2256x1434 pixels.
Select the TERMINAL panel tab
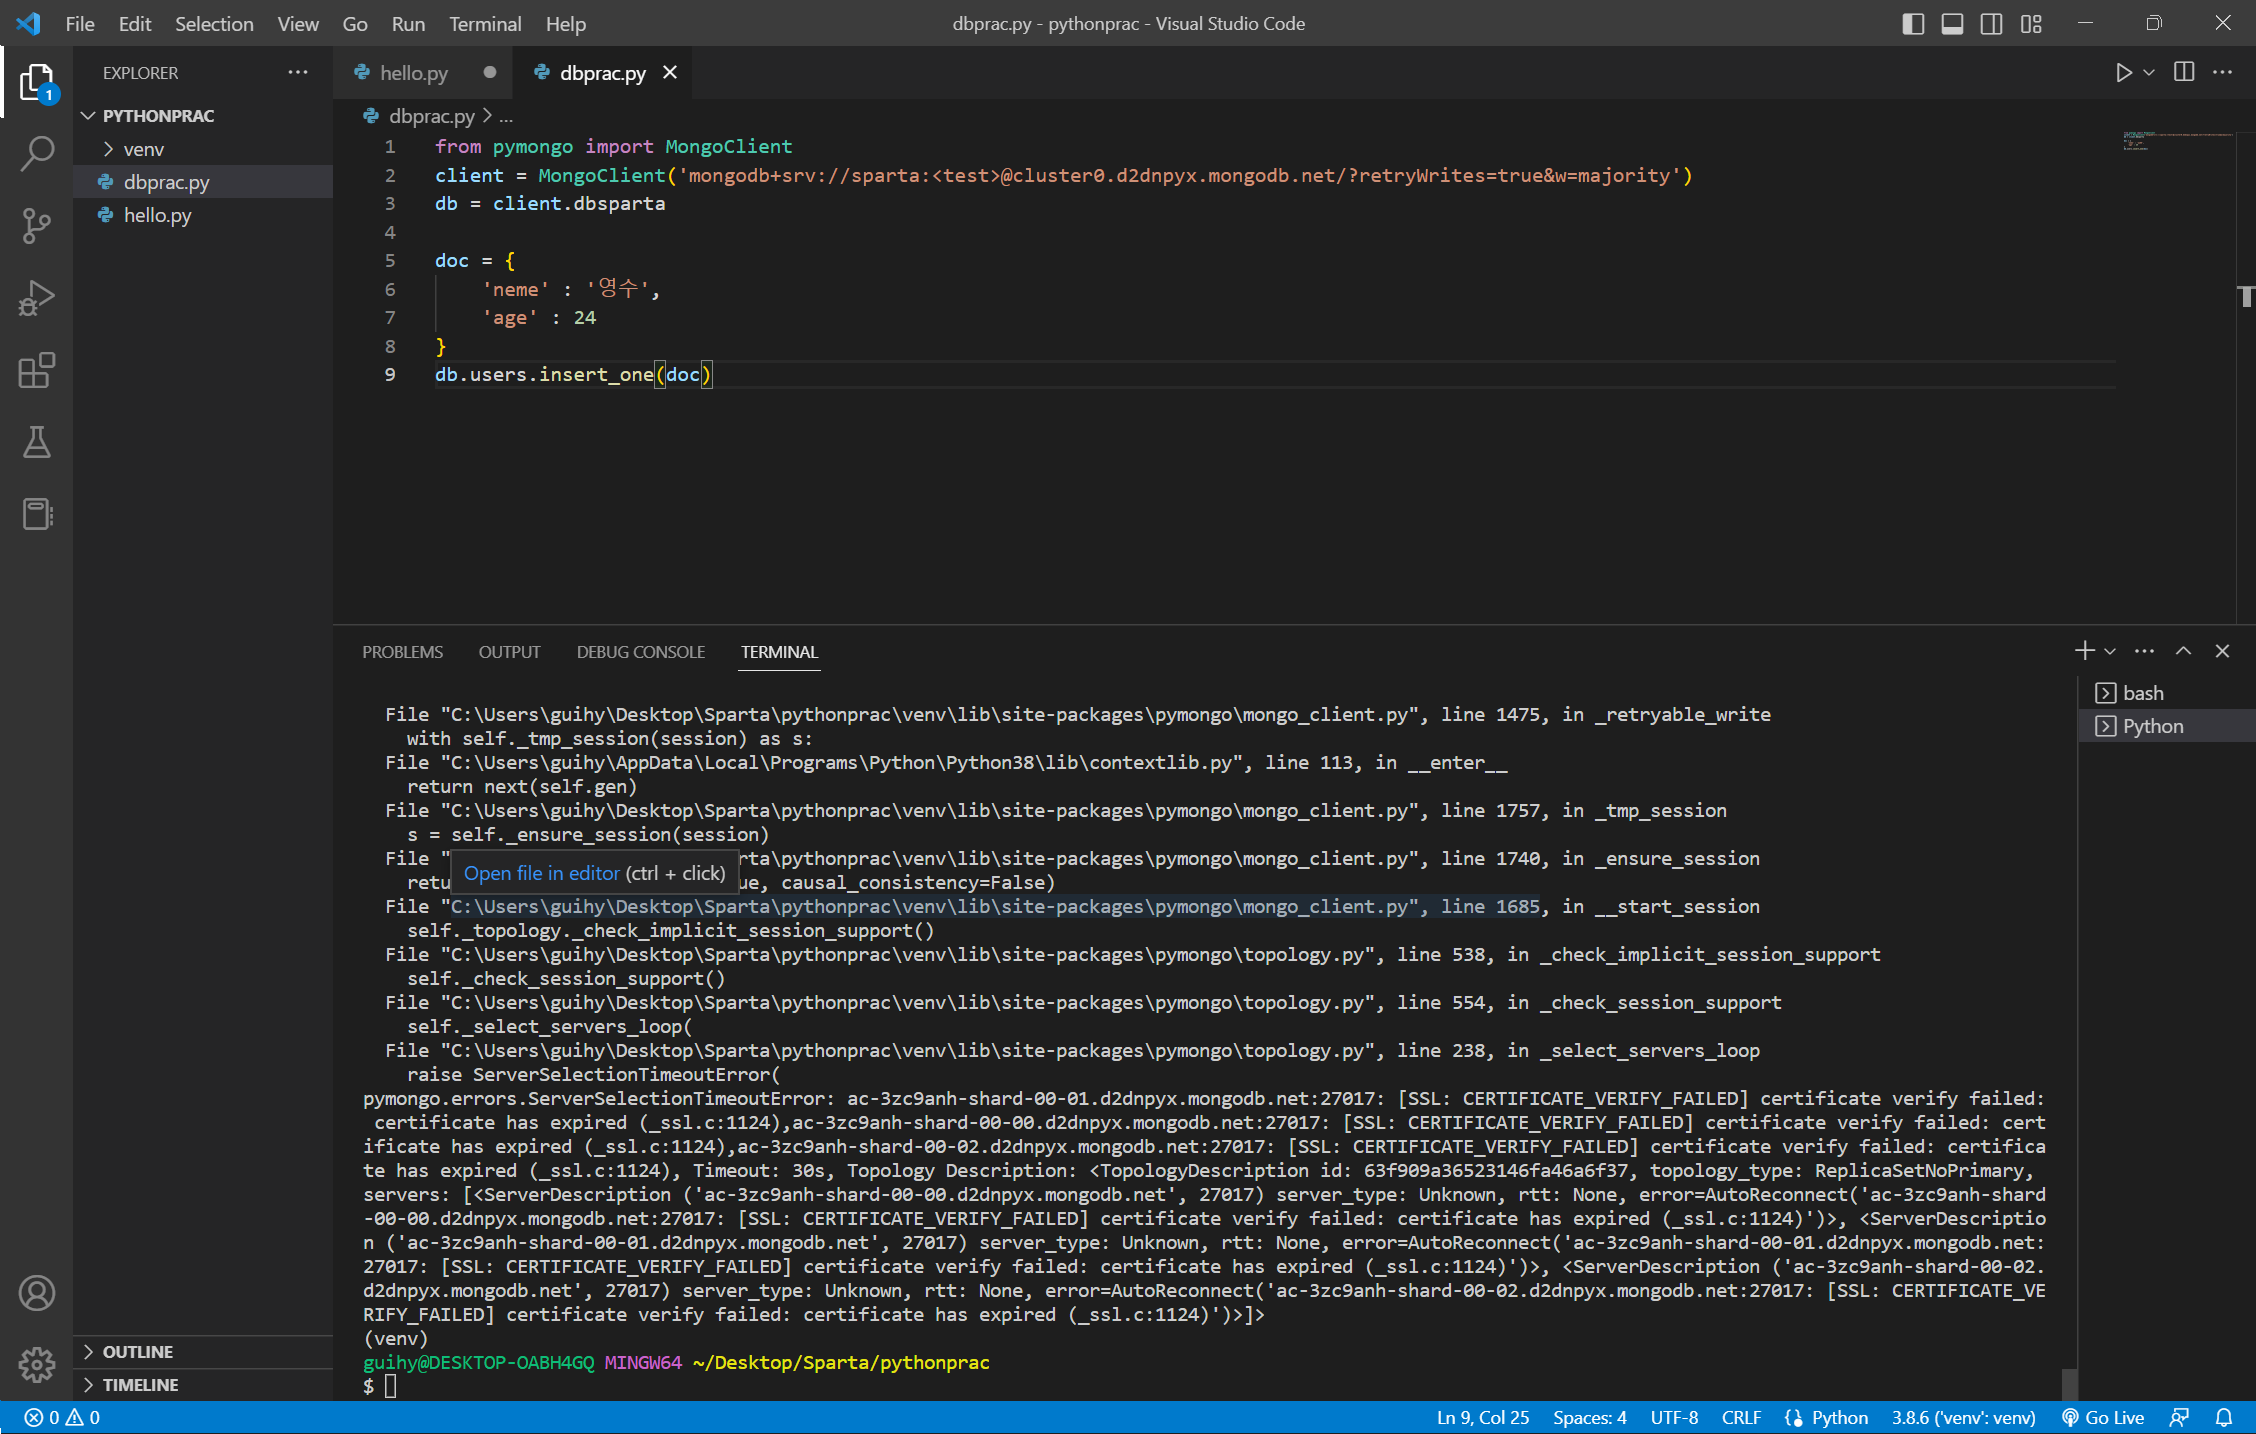point(779,652)
